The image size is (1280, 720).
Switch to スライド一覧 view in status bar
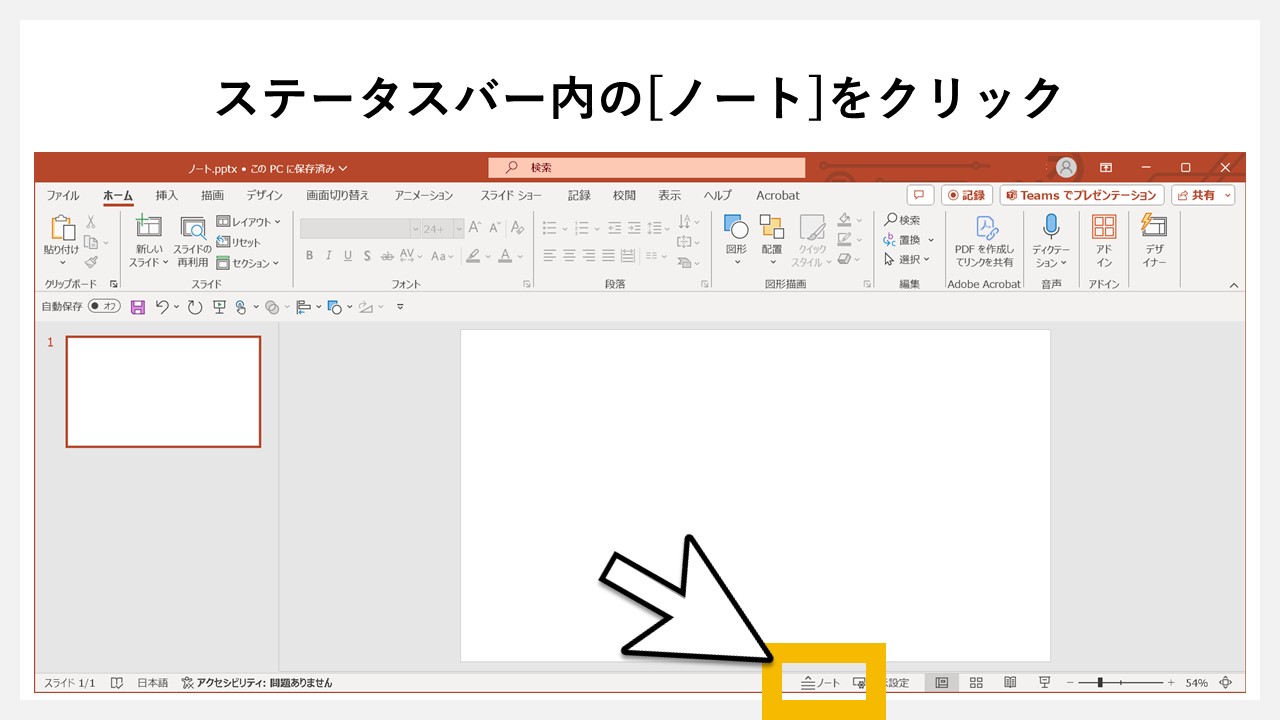[976, 682]
